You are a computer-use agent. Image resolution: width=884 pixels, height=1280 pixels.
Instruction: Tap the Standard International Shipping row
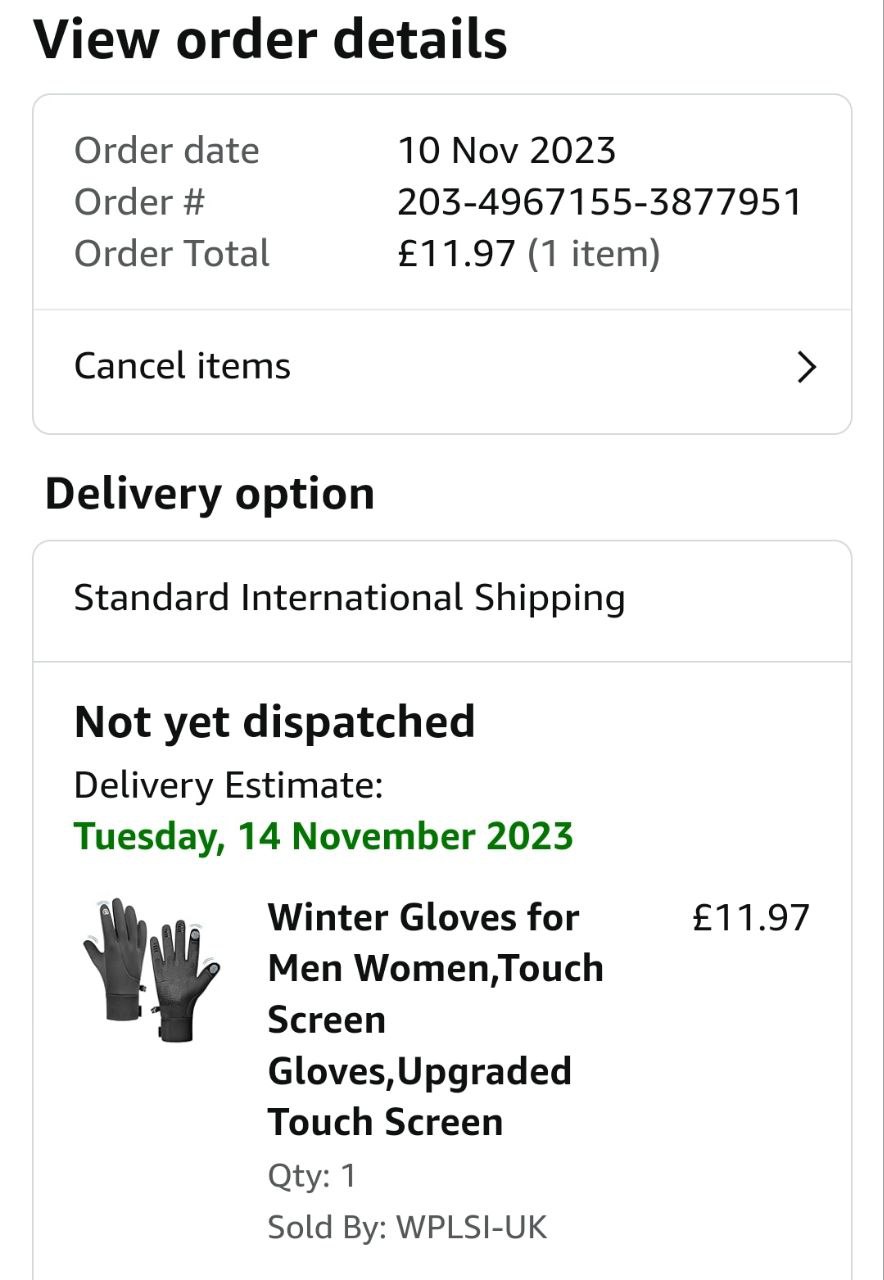tap(349, 598)
